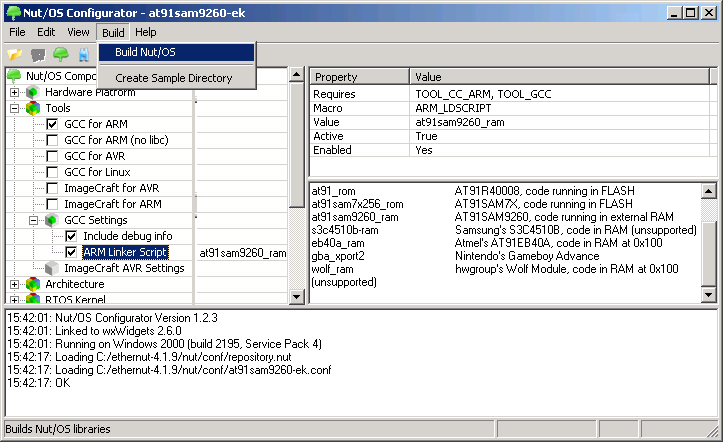Image resolution: width=723 pixels, height=442 pixels.
Task: Click the Nut/OS tree icon in title bar
Action: (x=13, y=12)
